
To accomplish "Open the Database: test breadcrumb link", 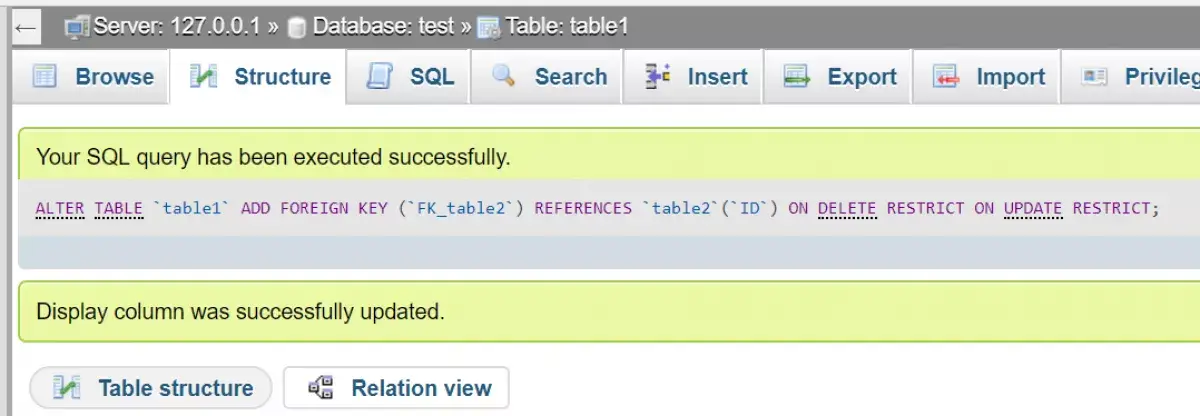I will coord(384,26).
